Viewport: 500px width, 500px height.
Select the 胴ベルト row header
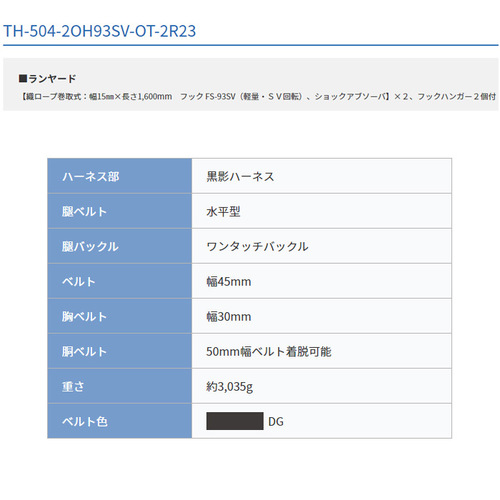click(x=120, y=351)
